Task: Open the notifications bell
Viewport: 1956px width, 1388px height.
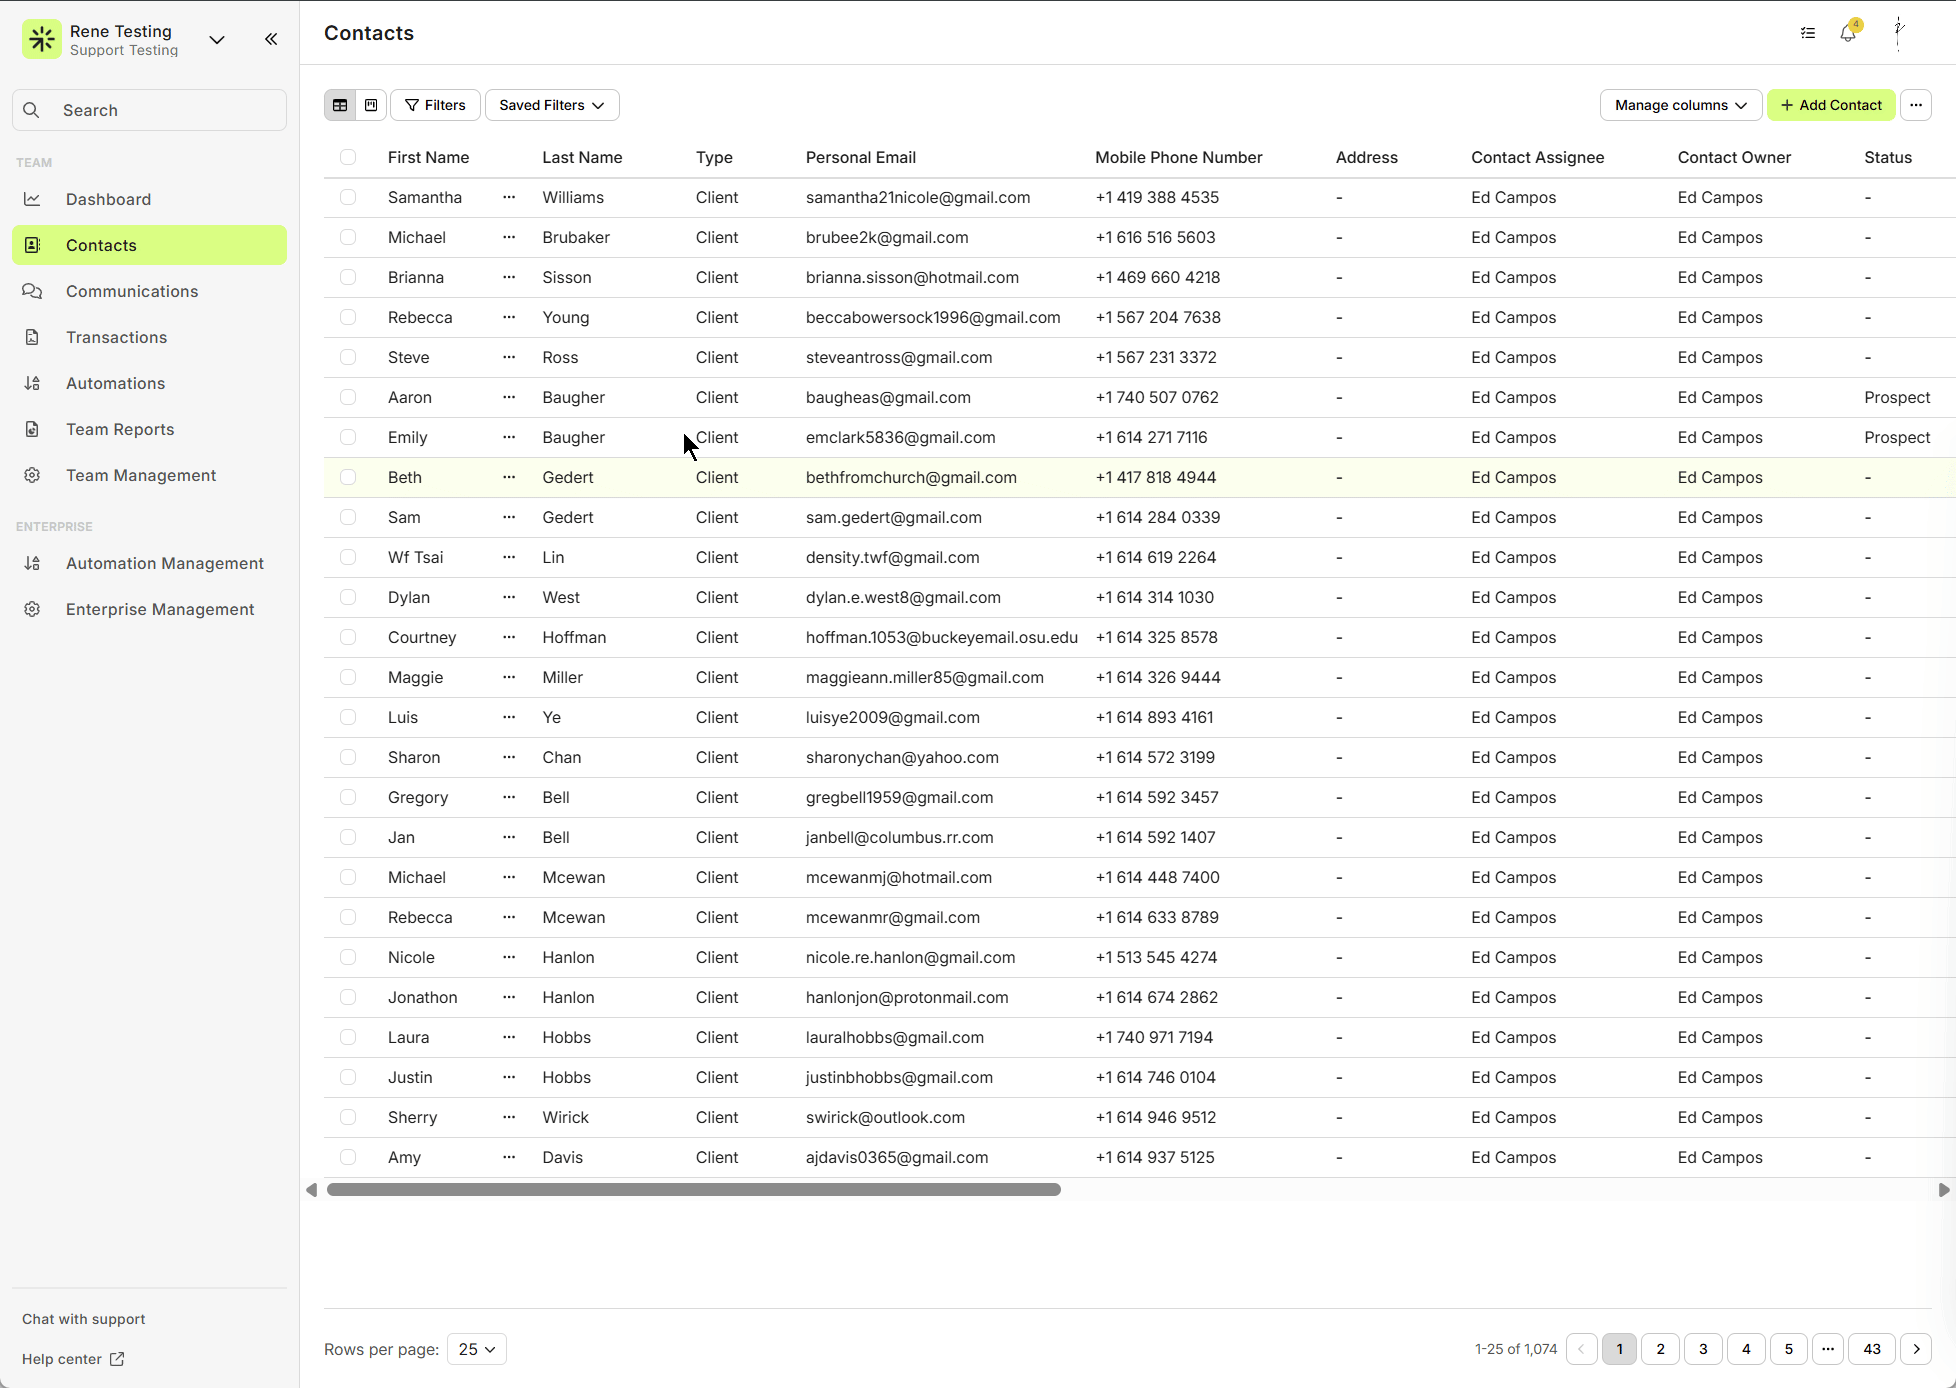Action: coord(1847,33)
